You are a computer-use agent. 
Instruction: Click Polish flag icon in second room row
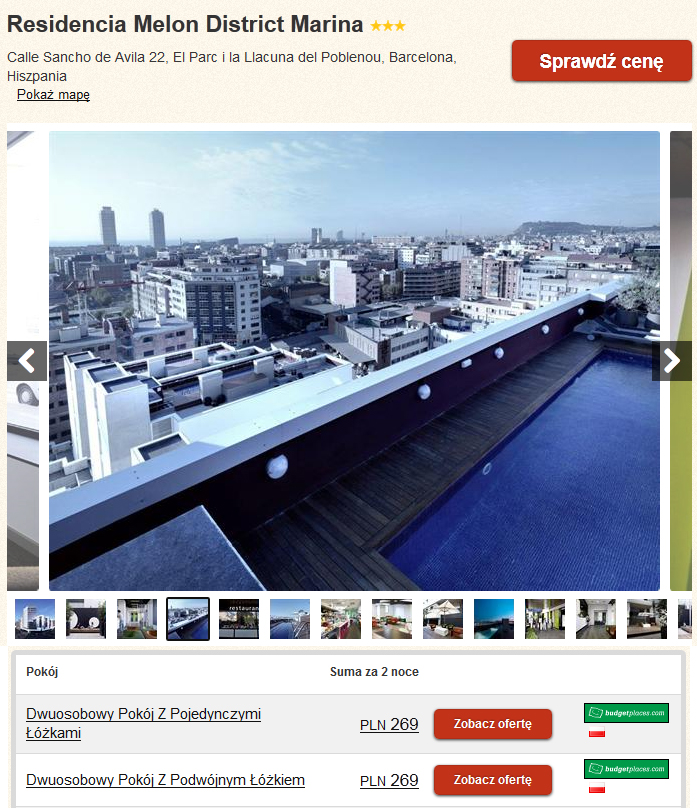(x=597, y=788)
